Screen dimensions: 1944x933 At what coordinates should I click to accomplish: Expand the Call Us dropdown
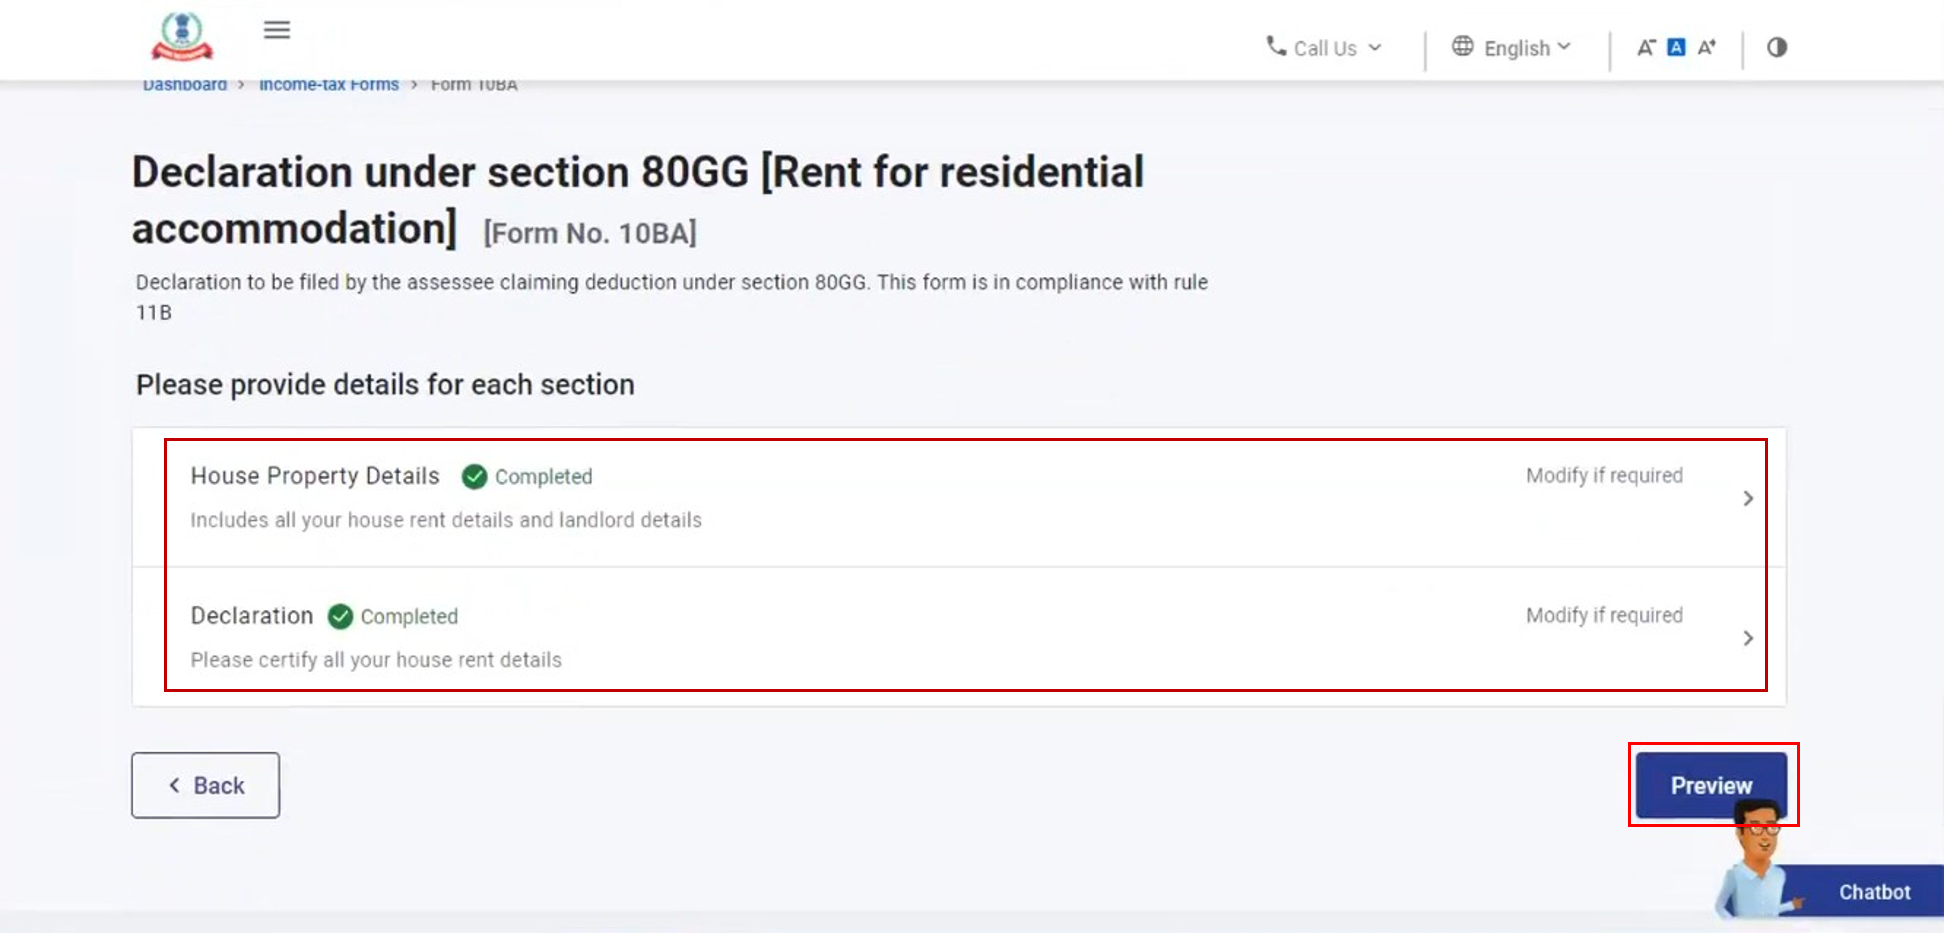pyautogui.click(x=1376, y=47)
